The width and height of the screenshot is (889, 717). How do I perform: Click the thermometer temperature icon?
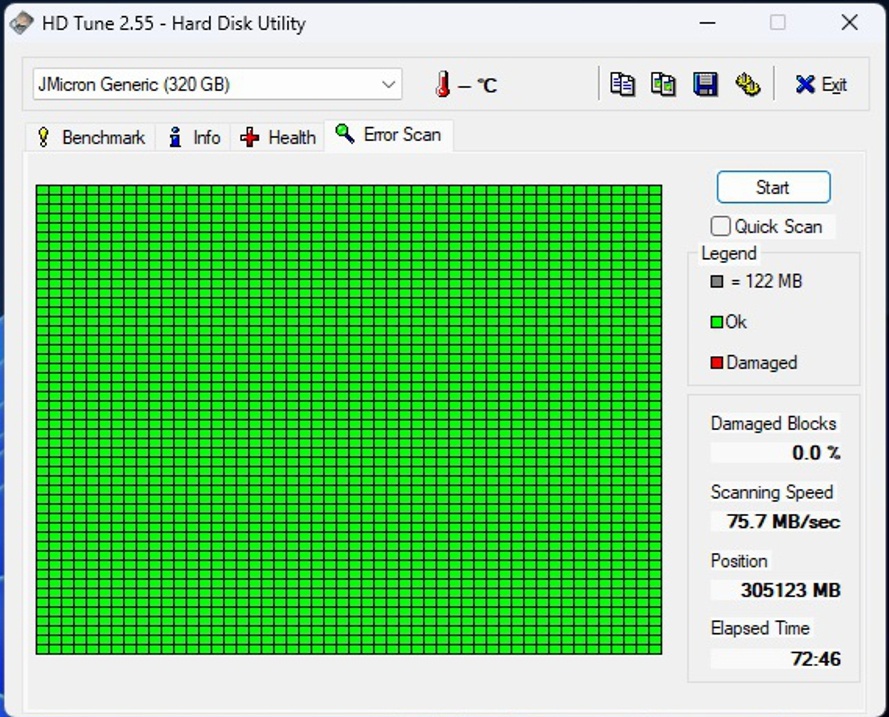click(x=443, y=85)
